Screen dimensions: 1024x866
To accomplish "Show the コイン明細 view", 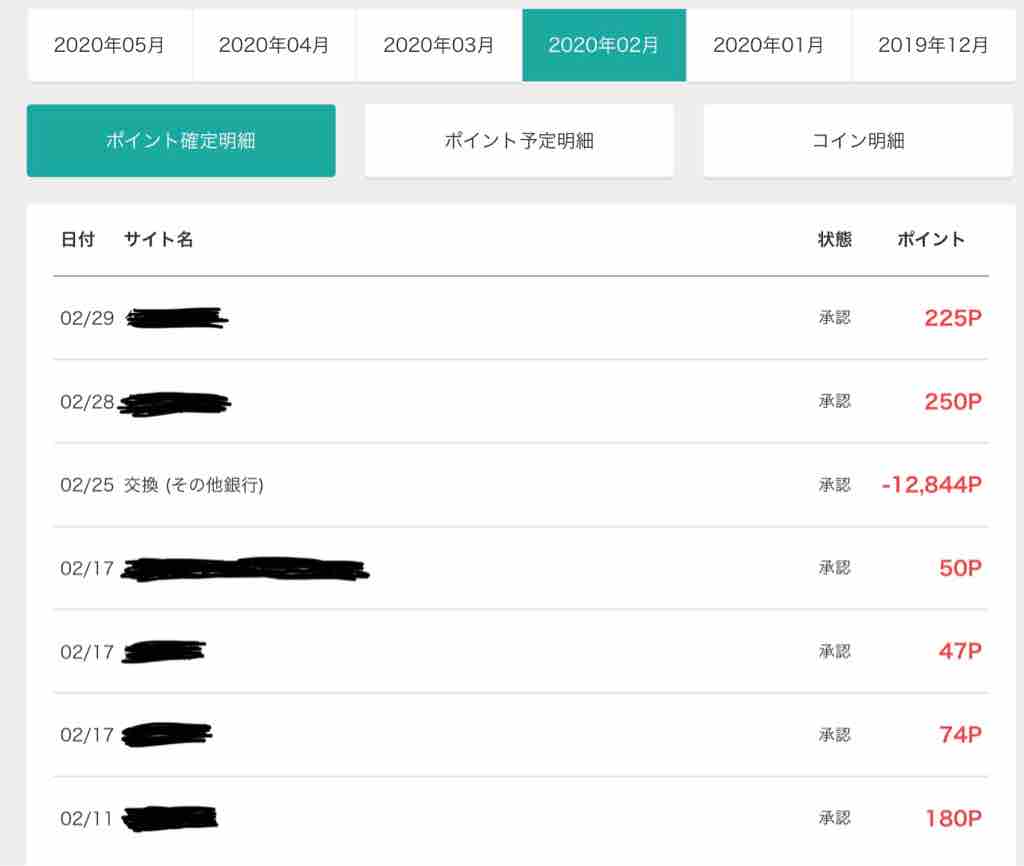I will (858, 141).
